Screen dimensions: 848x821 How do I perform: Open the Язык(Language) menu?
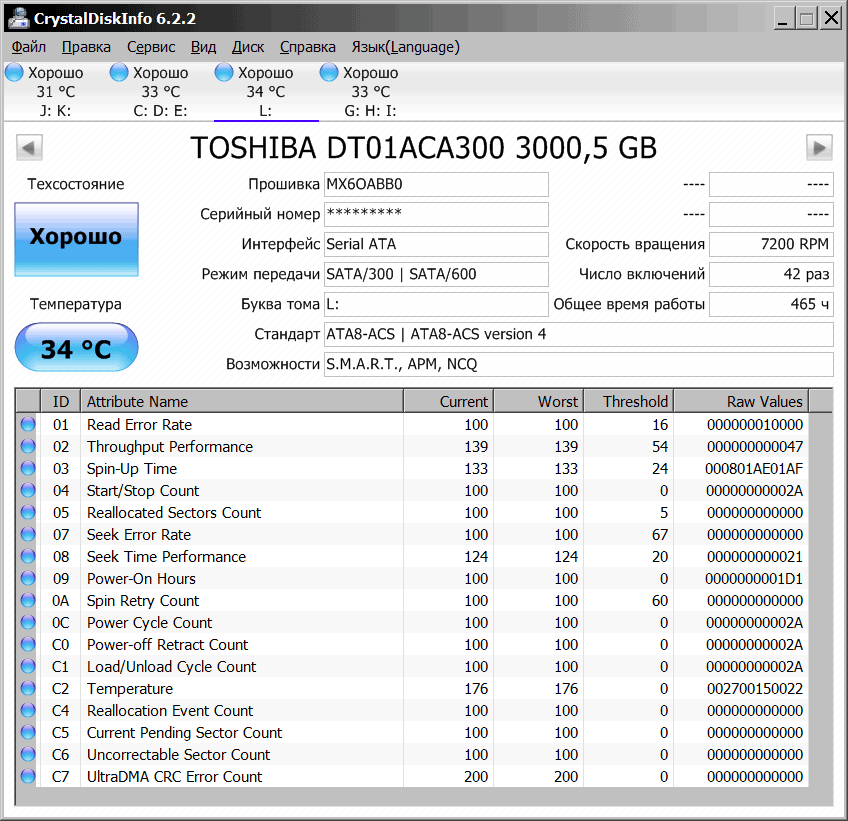[x=405, y=47]
